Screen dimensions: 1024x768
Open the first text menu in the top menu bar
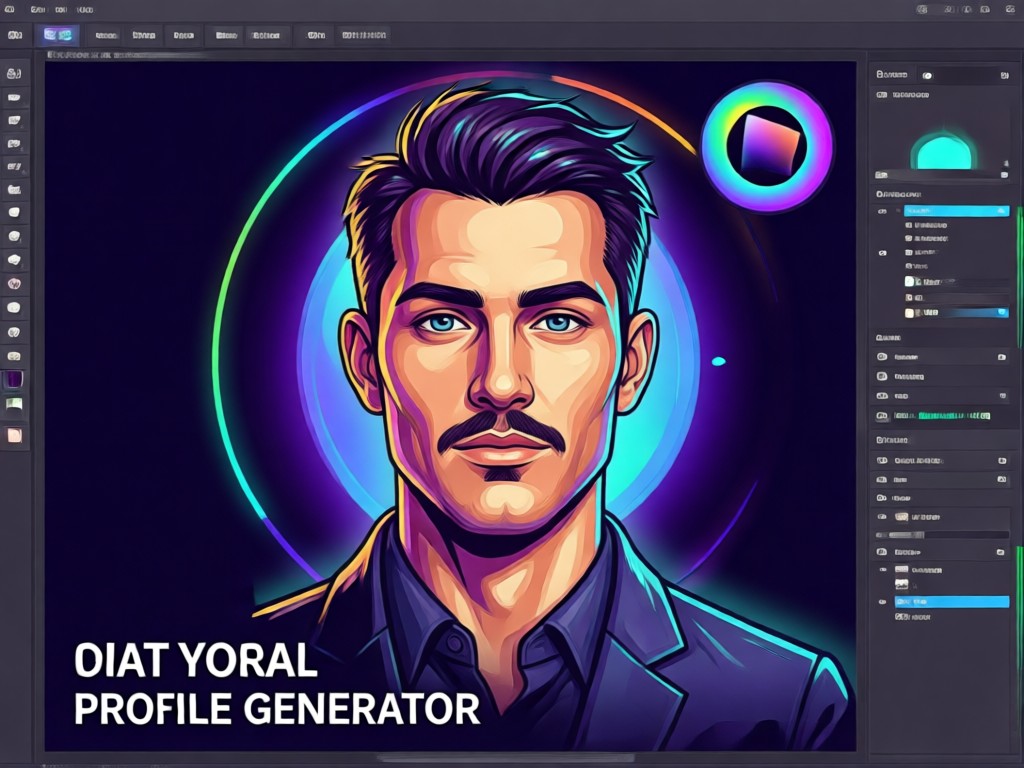coord(38,10)
